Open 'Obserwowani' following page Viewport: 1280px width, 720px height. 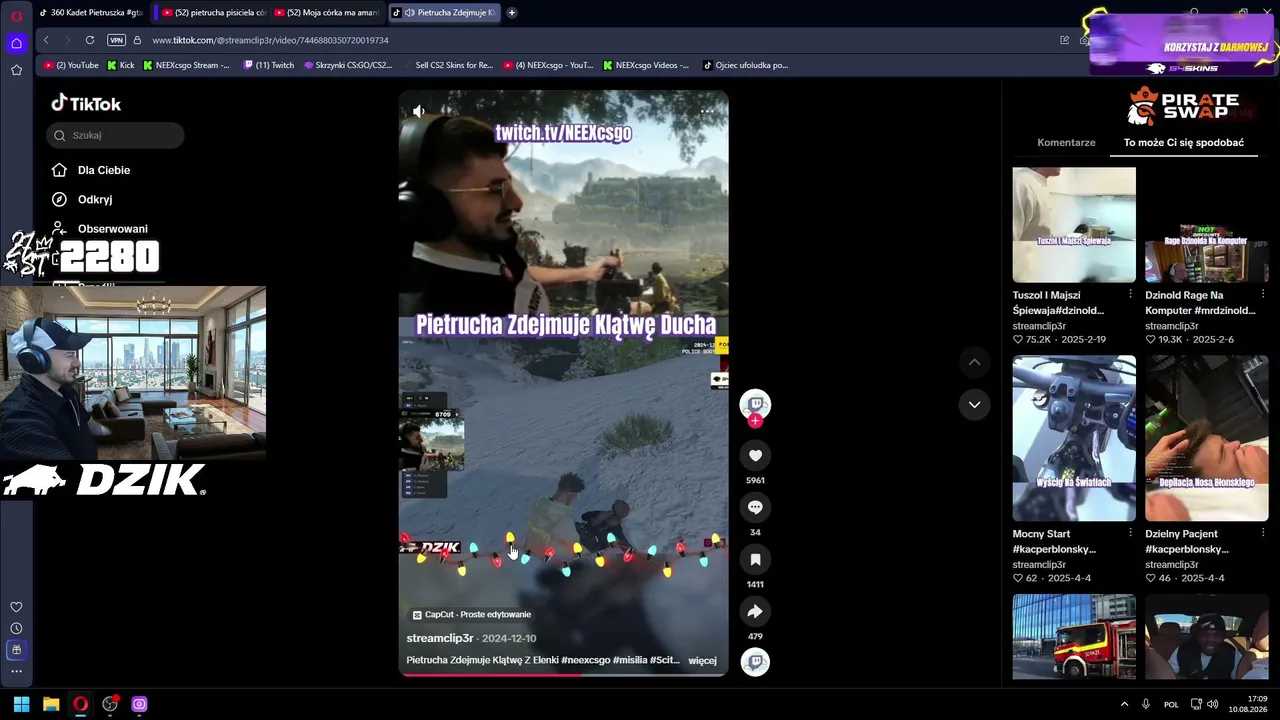(x=100, y=228)
